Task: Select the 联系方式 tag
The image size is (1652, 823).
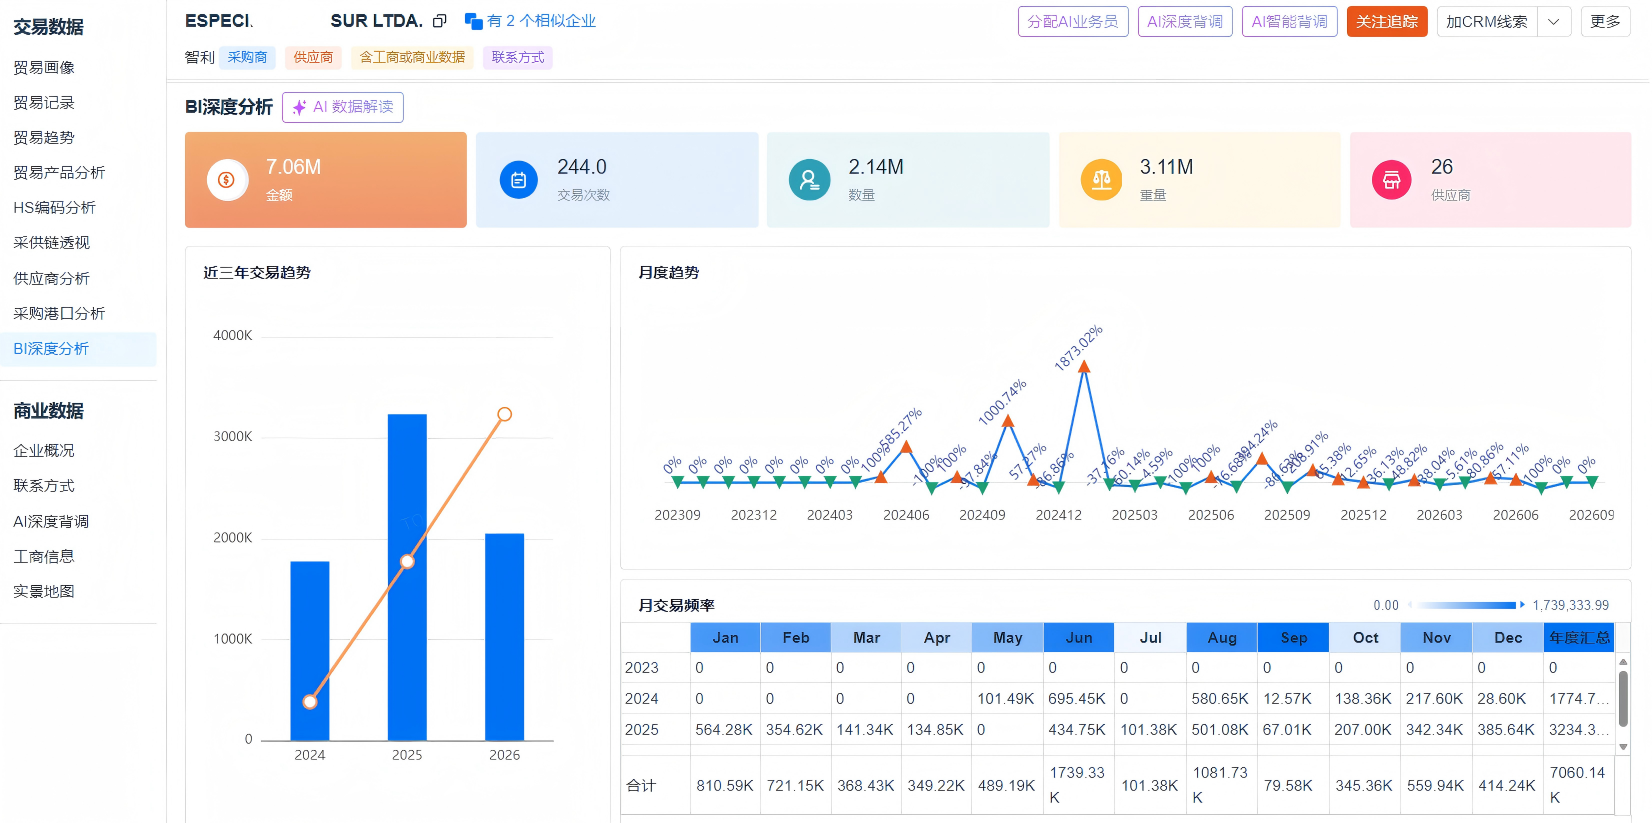Action: tap(518, 58)
